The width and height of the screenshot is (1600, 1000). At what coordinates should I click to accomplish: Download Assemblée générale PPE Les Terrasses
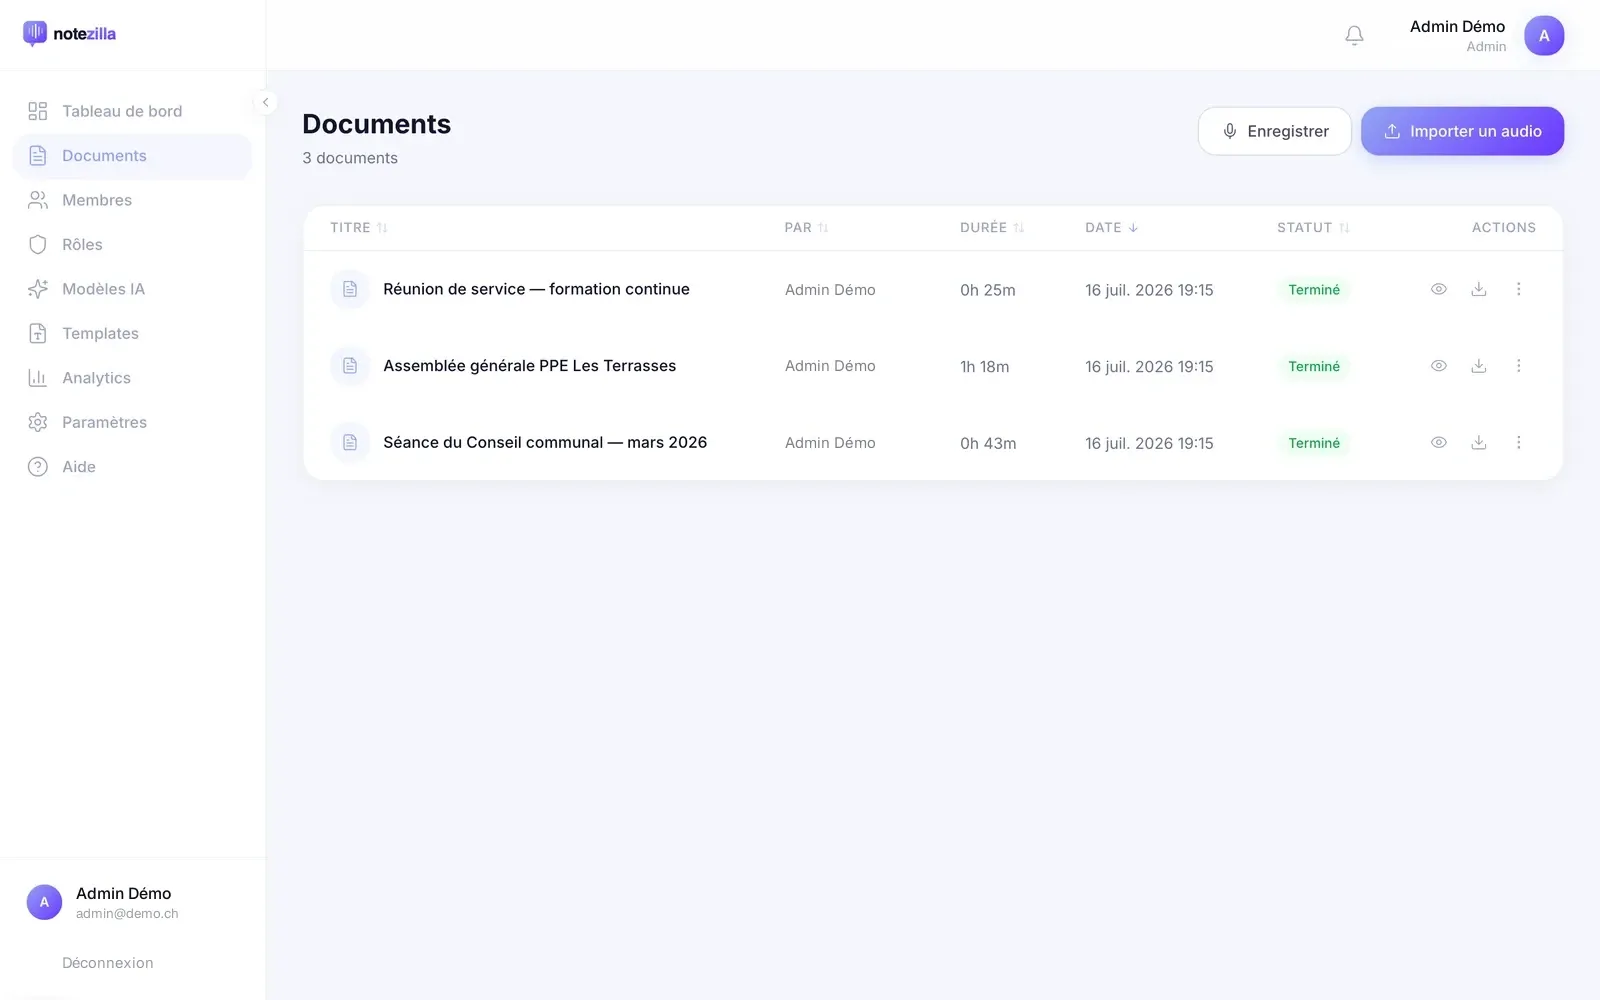[1478, 366]
